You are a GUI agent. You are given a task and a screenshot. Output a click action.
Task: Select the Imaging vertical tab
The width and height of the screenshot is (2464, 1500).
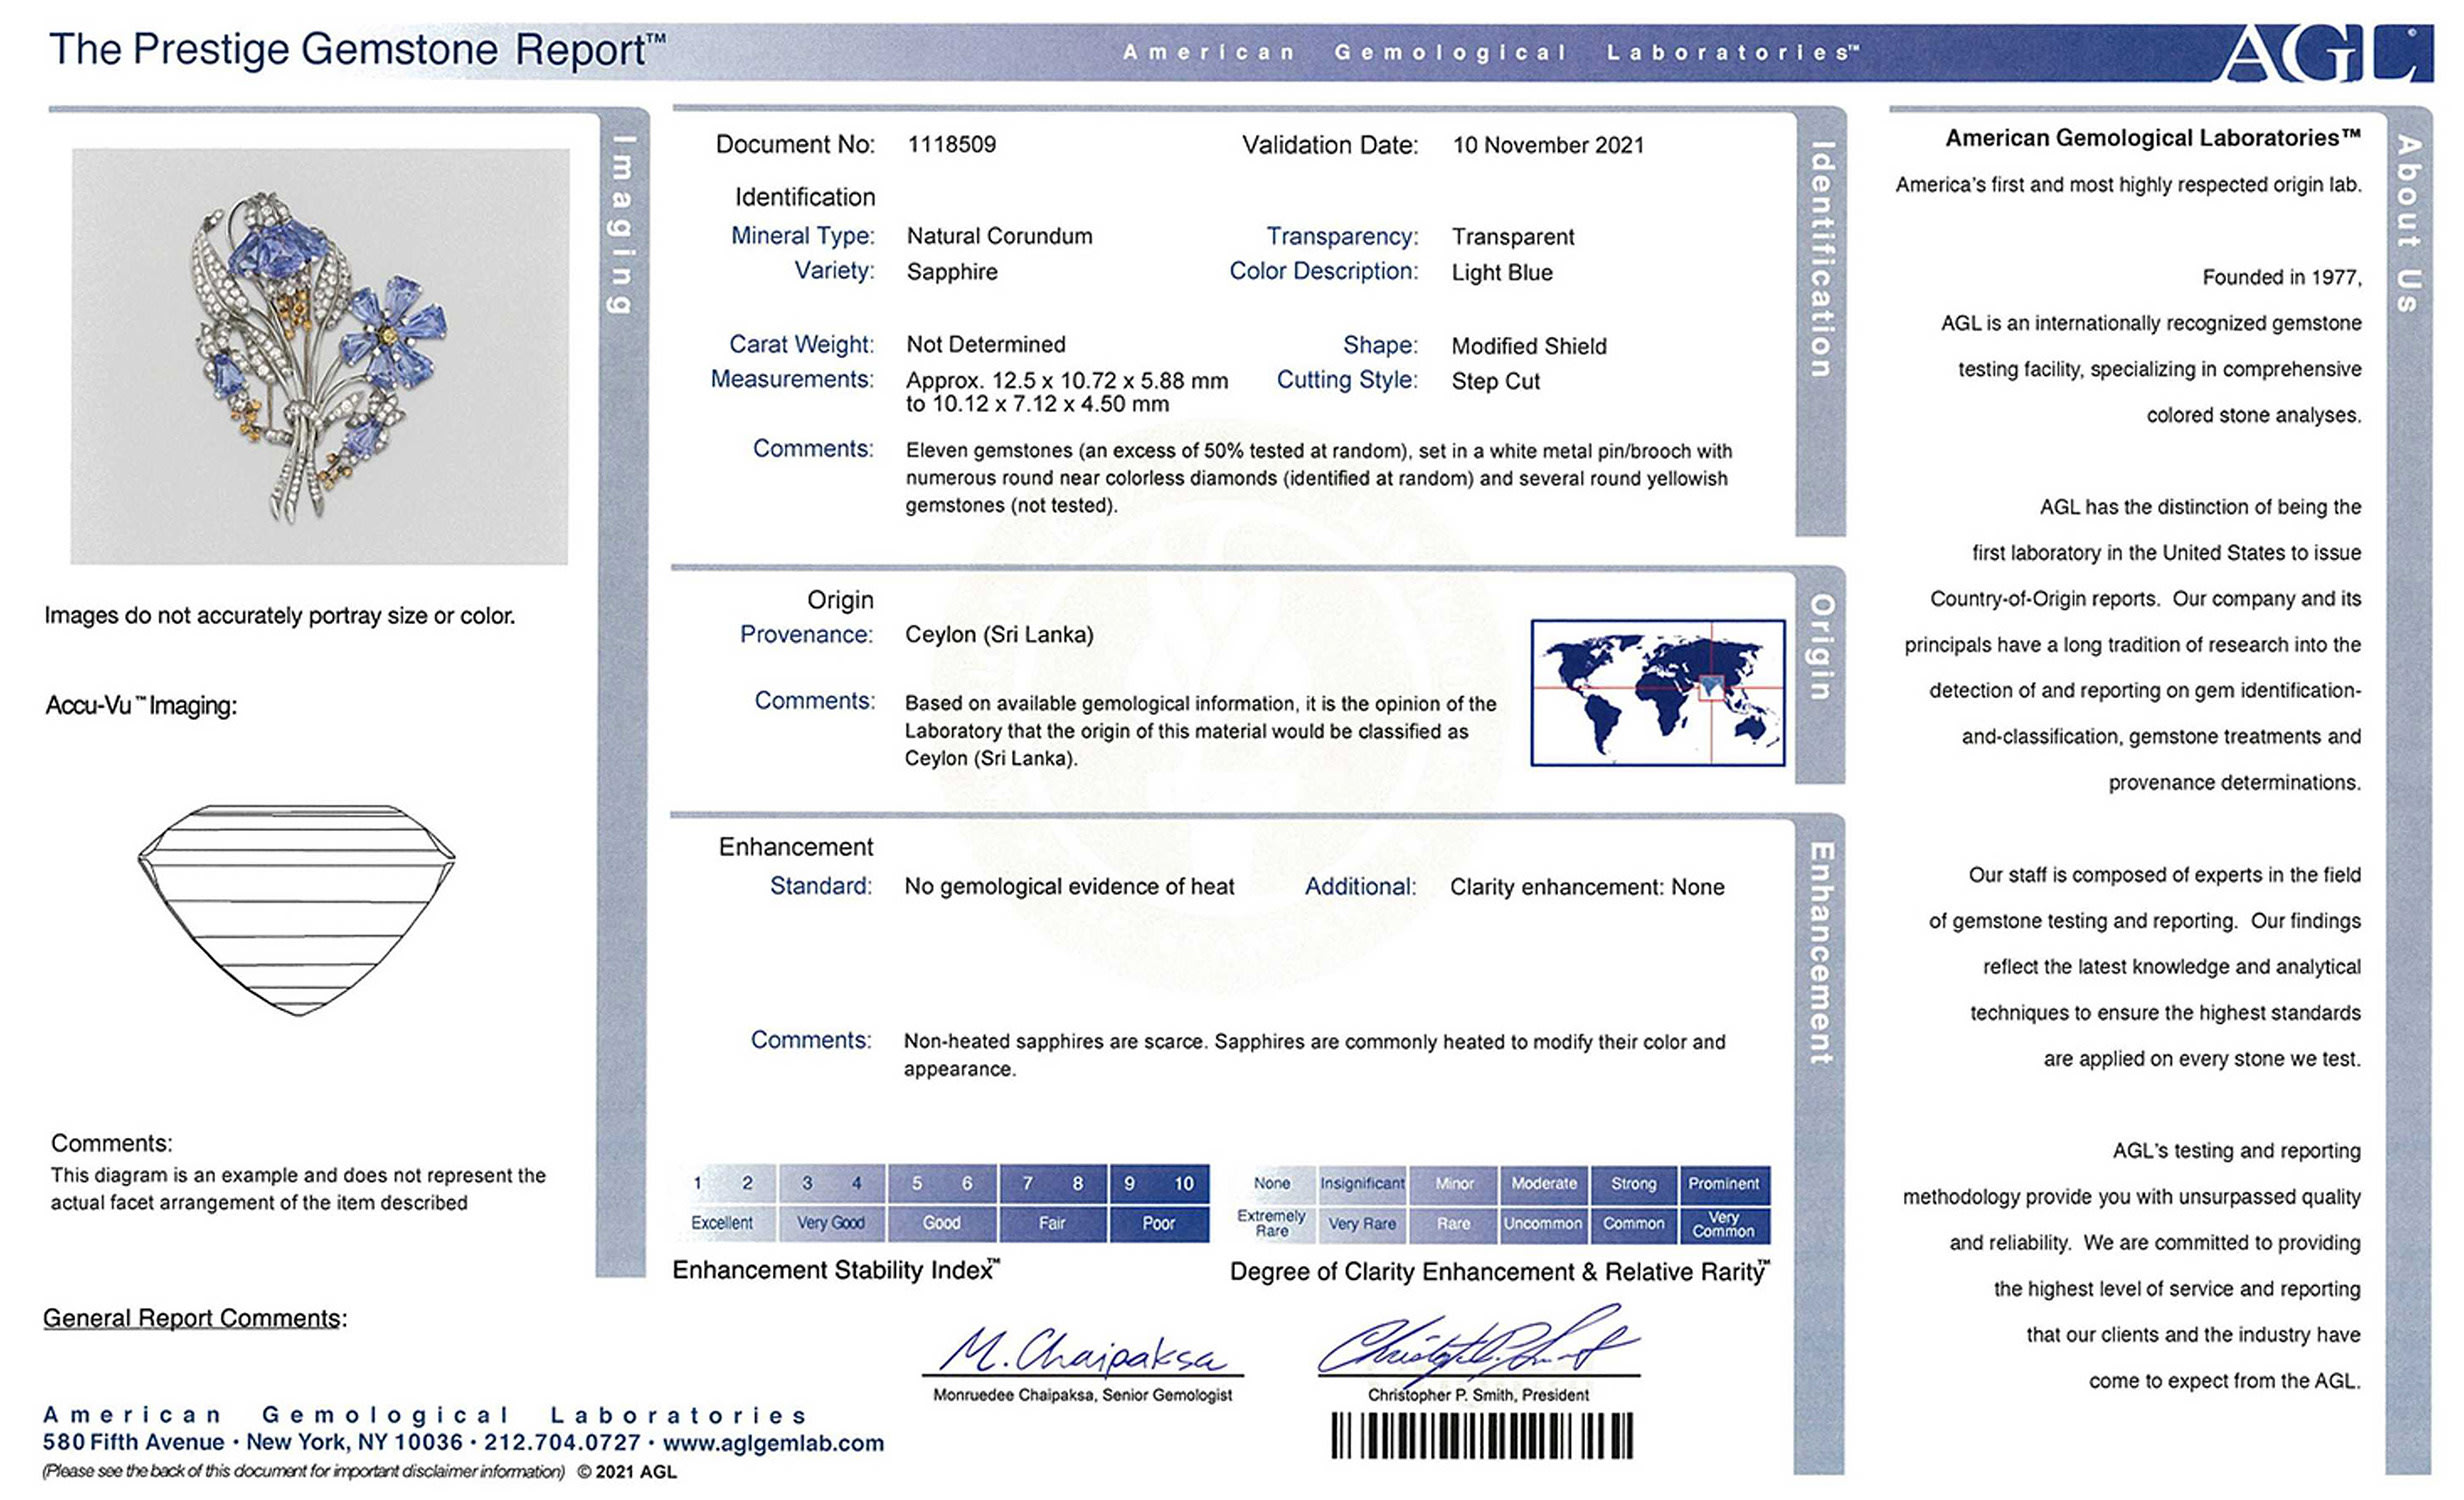[622, 225]
